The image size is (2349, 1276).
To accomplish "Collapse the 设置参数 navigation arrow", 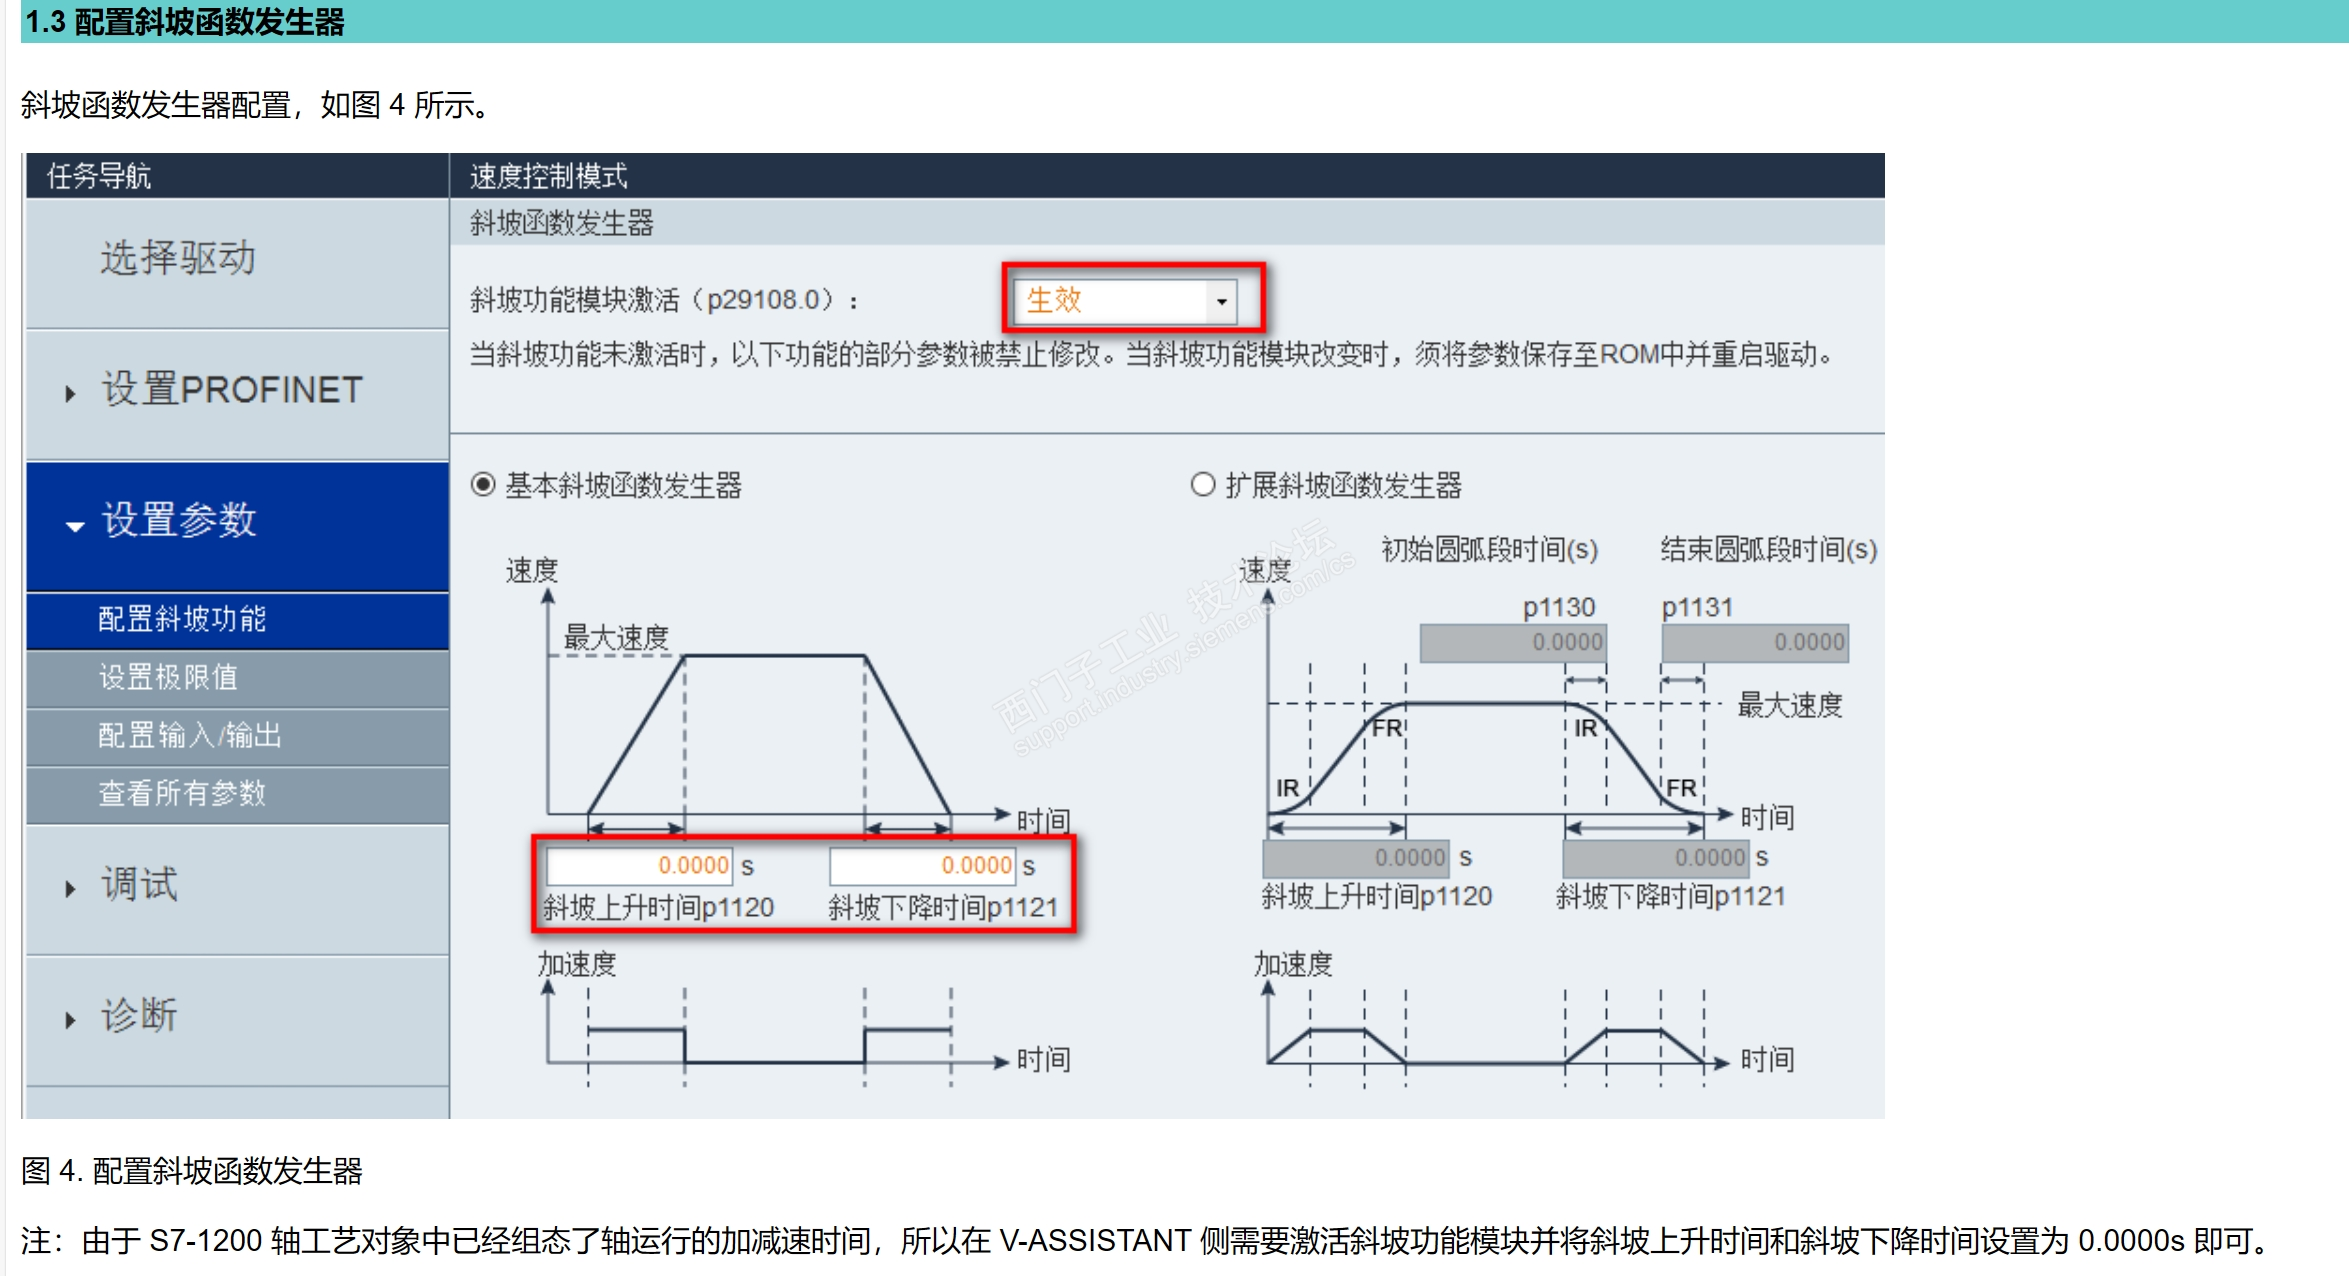I will (x=74, y=526).
